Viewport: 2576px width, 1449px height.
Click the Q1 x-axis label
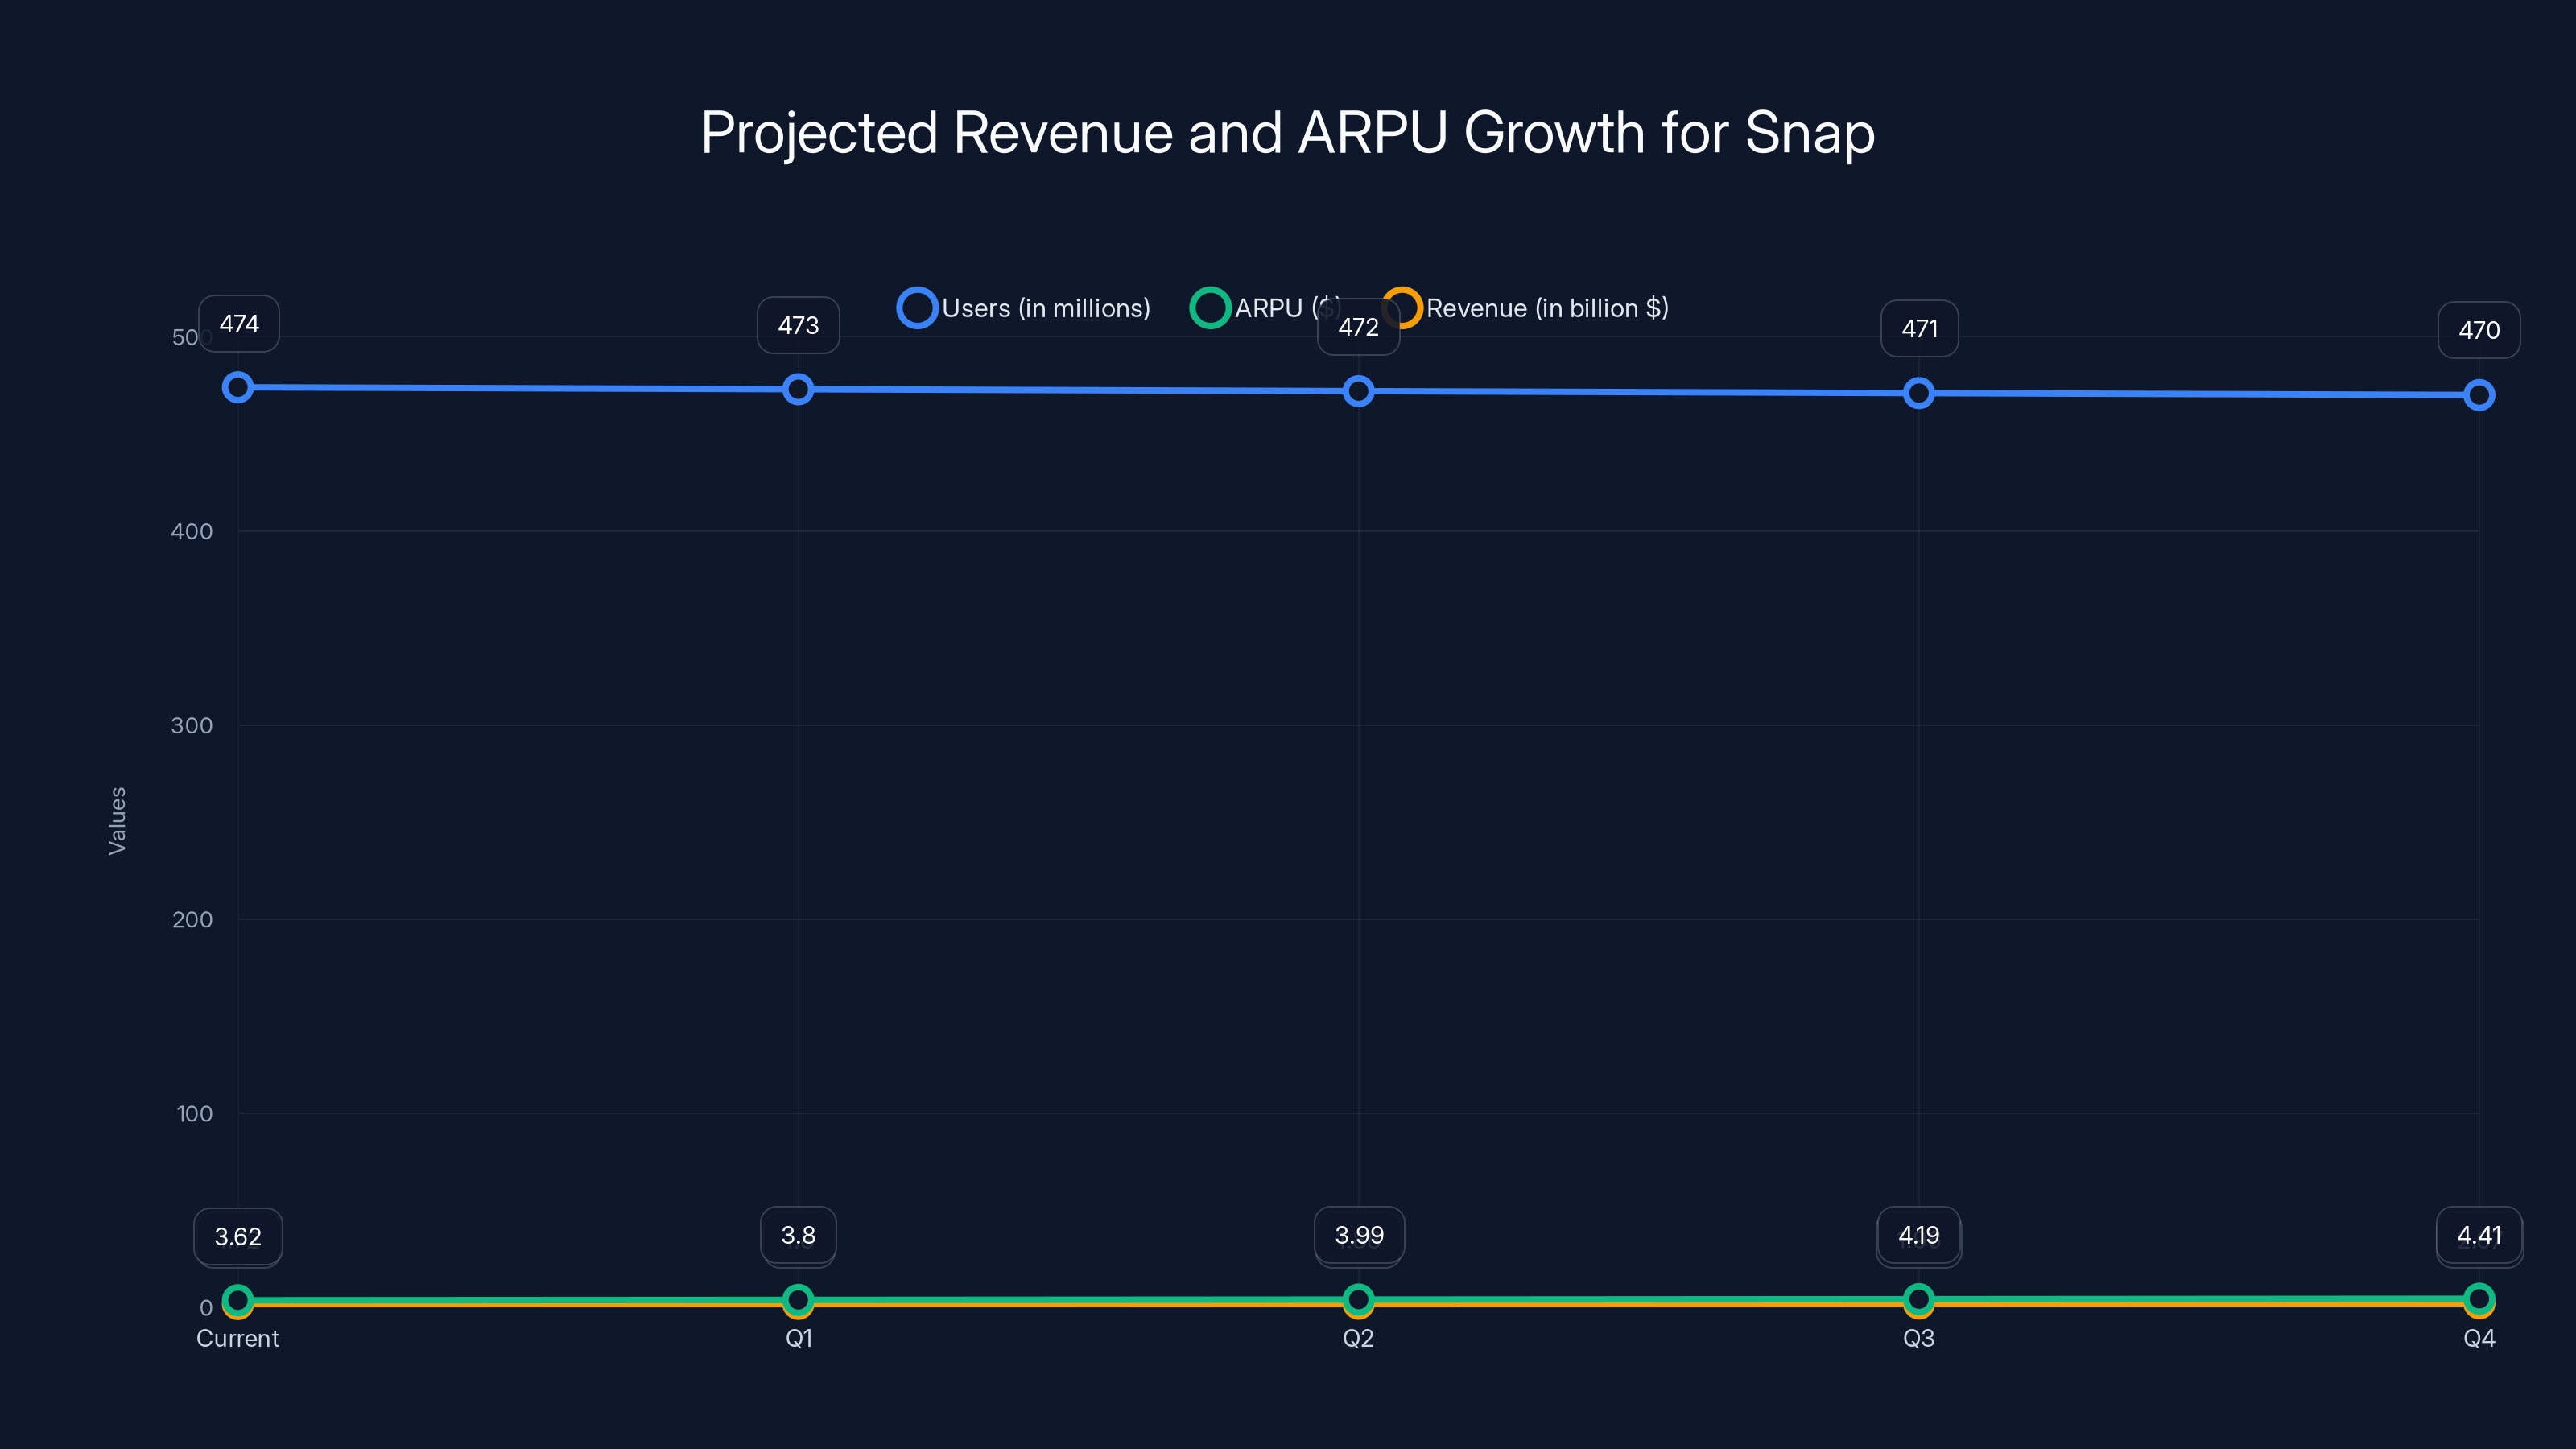pyautogui.click(x=798, y=1338)
